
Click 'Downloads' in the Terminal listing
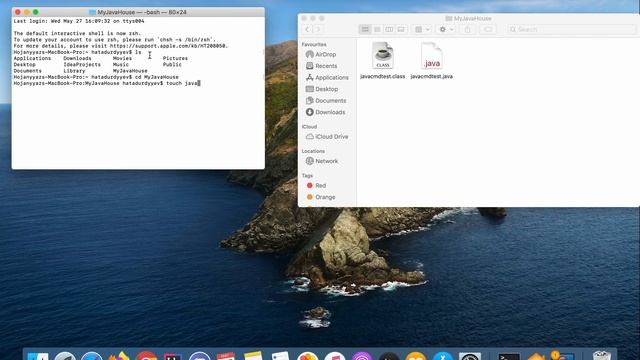coord(77,58)
